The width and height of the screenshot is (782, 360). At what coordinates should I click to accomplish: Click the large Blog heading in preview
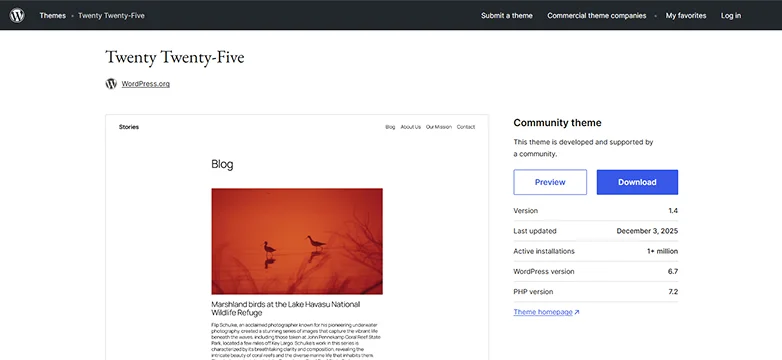click(x=222, y=164)
